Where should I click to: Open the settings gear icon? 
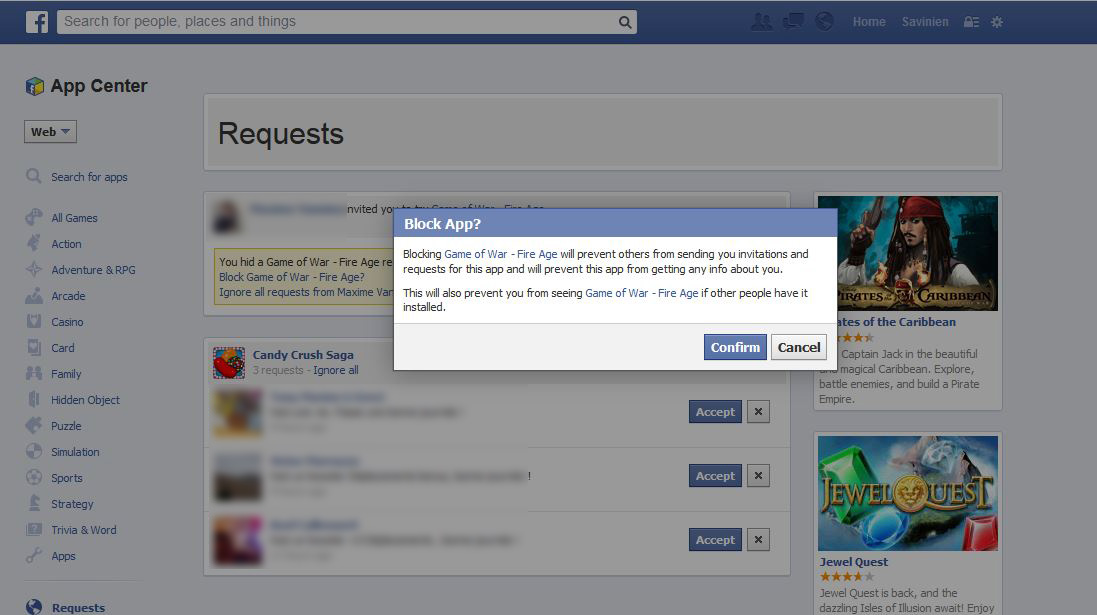pos(997,22)
